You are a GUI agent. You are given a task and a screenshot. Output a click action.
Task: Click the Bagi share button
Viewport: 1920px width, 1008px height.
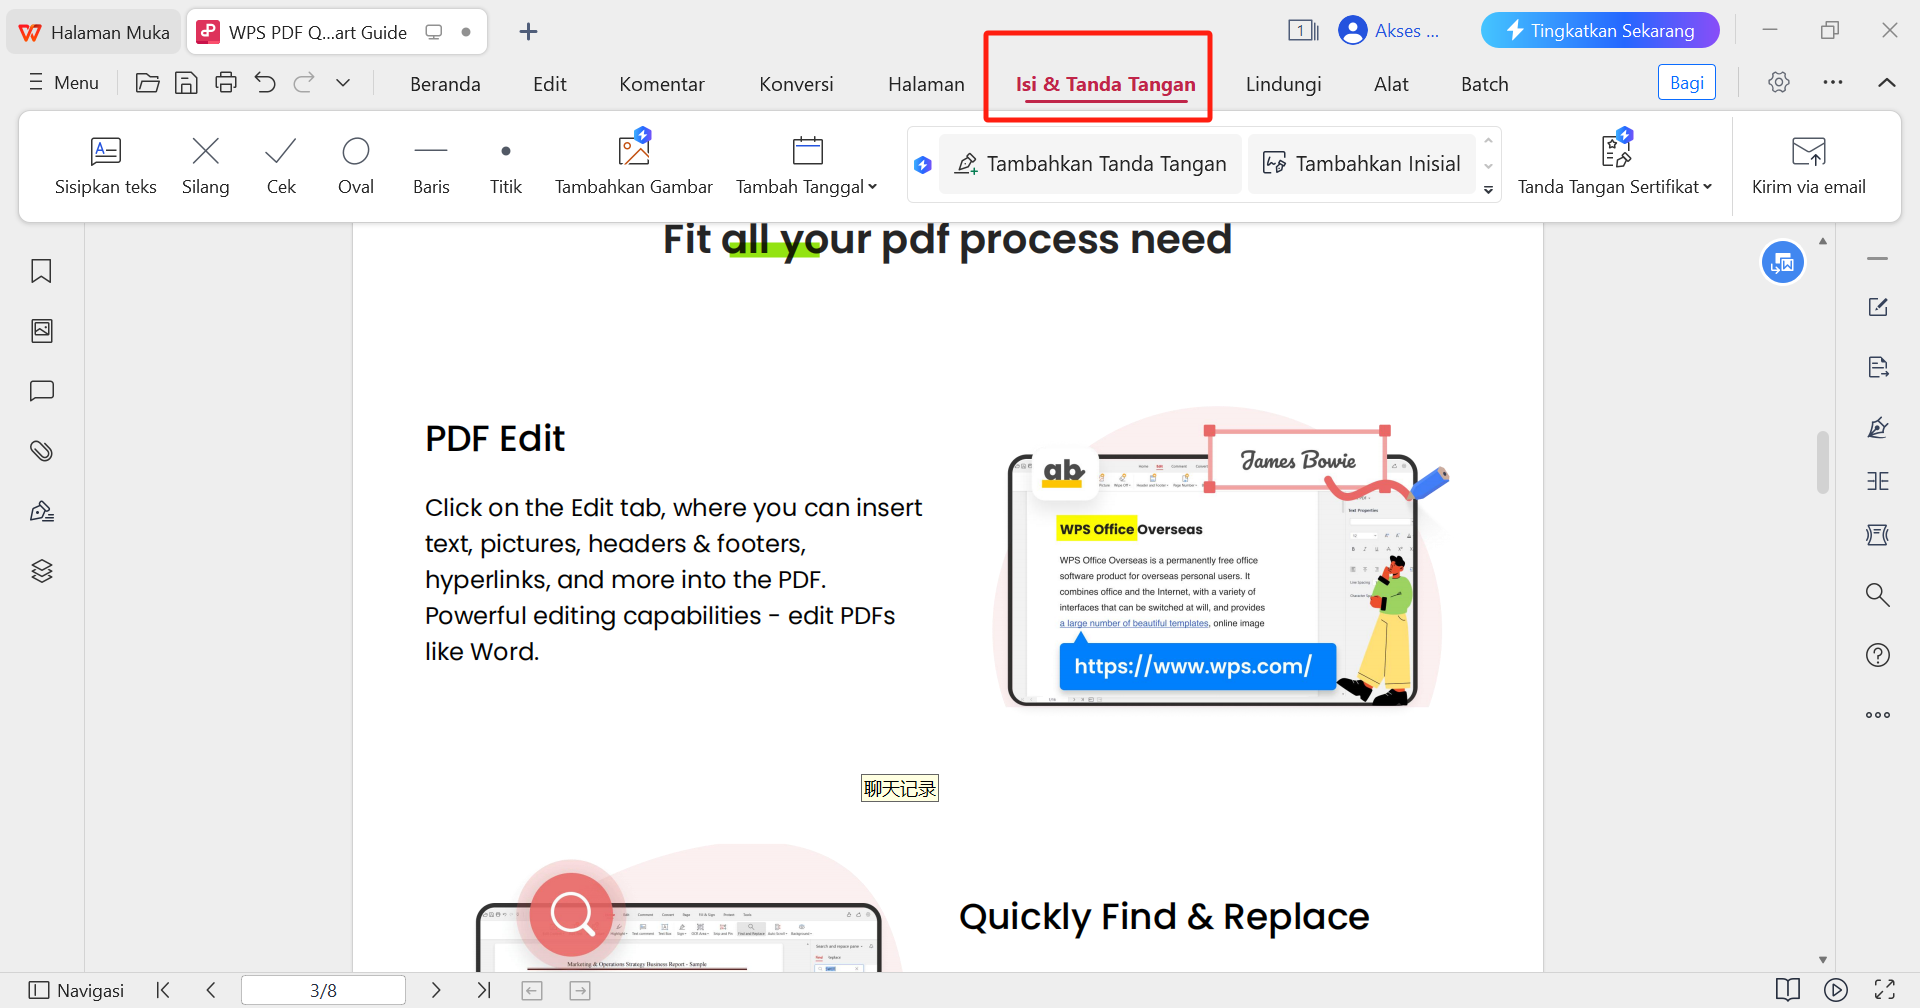pyautogui.click(x=1687, y=83)
